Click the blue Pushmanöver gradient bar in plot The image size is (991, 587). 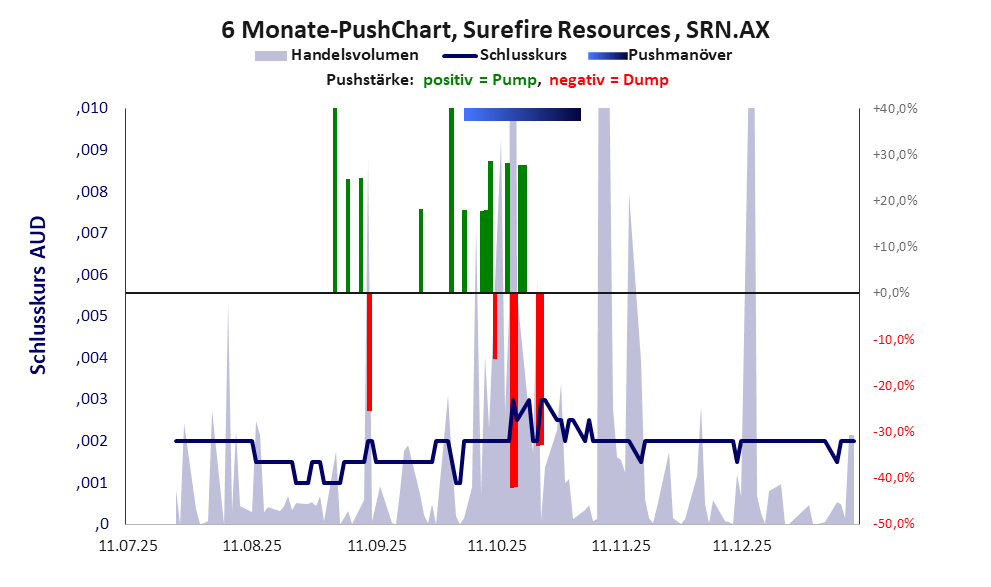[522, 115]
